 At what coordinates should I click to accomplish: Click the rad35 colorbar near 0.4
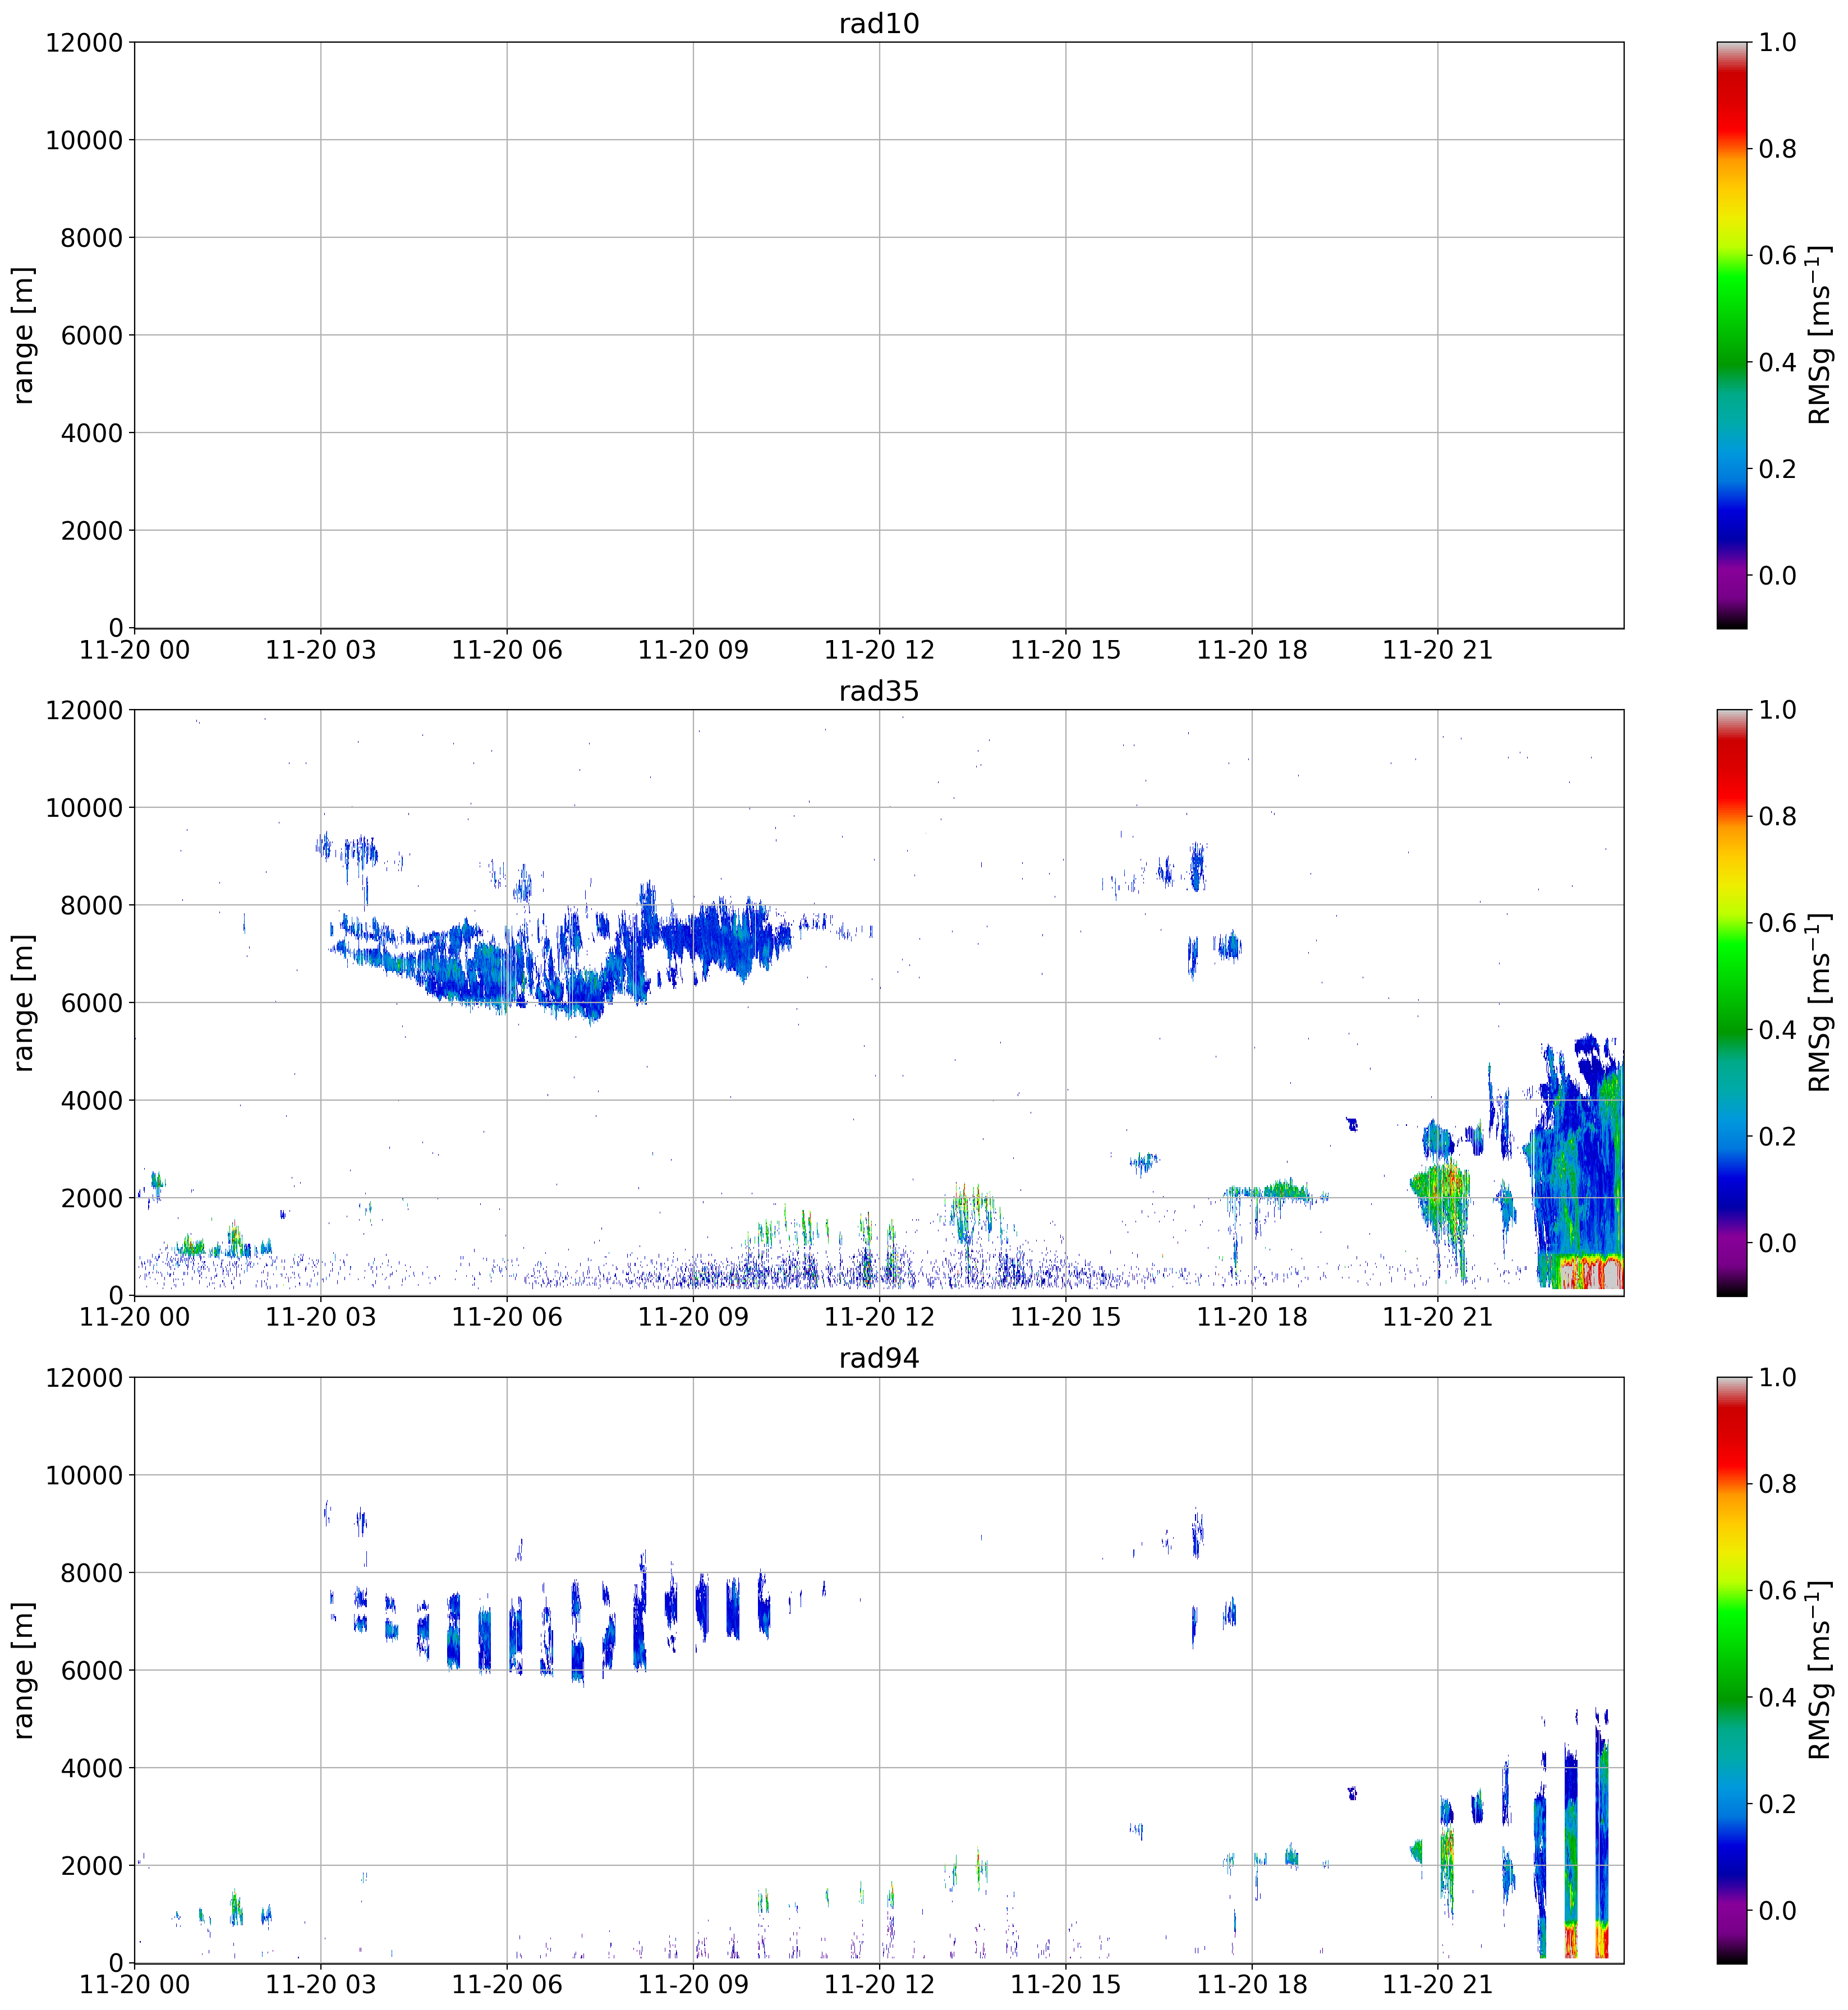click(1732, 1030)
